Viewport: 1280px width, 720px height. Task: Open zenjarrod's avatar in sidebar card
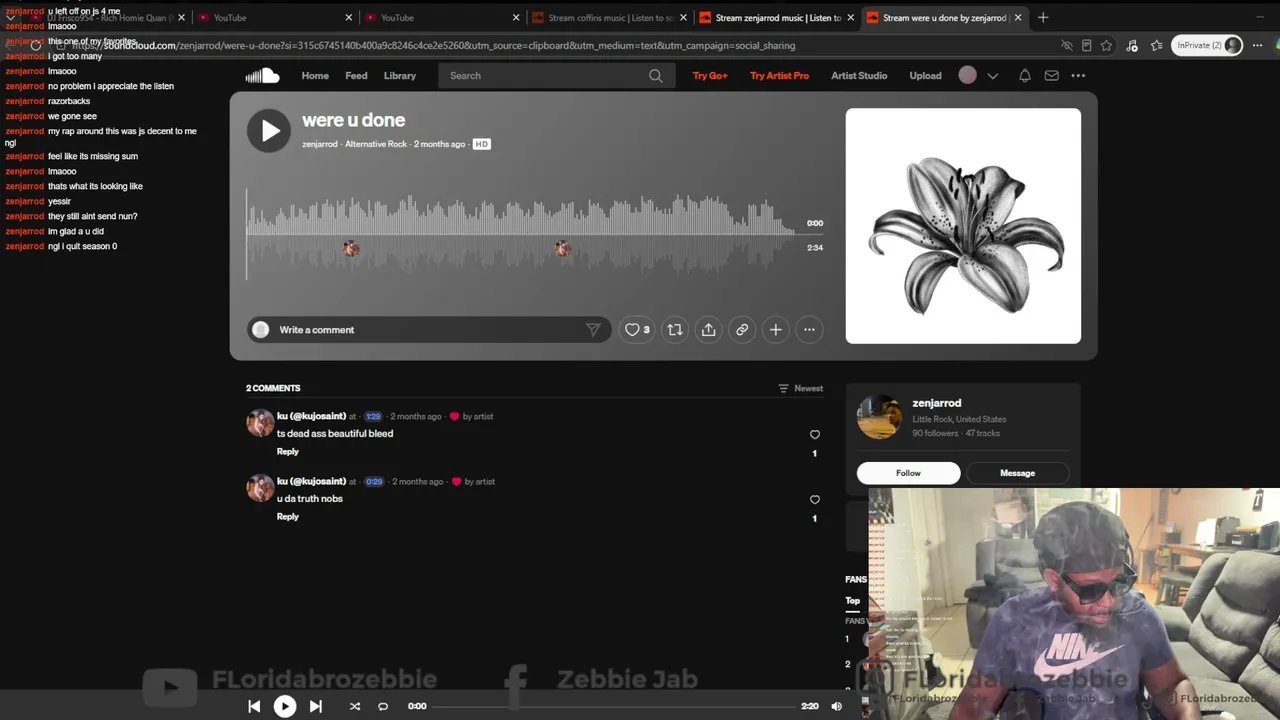click(x=879, y=418)
